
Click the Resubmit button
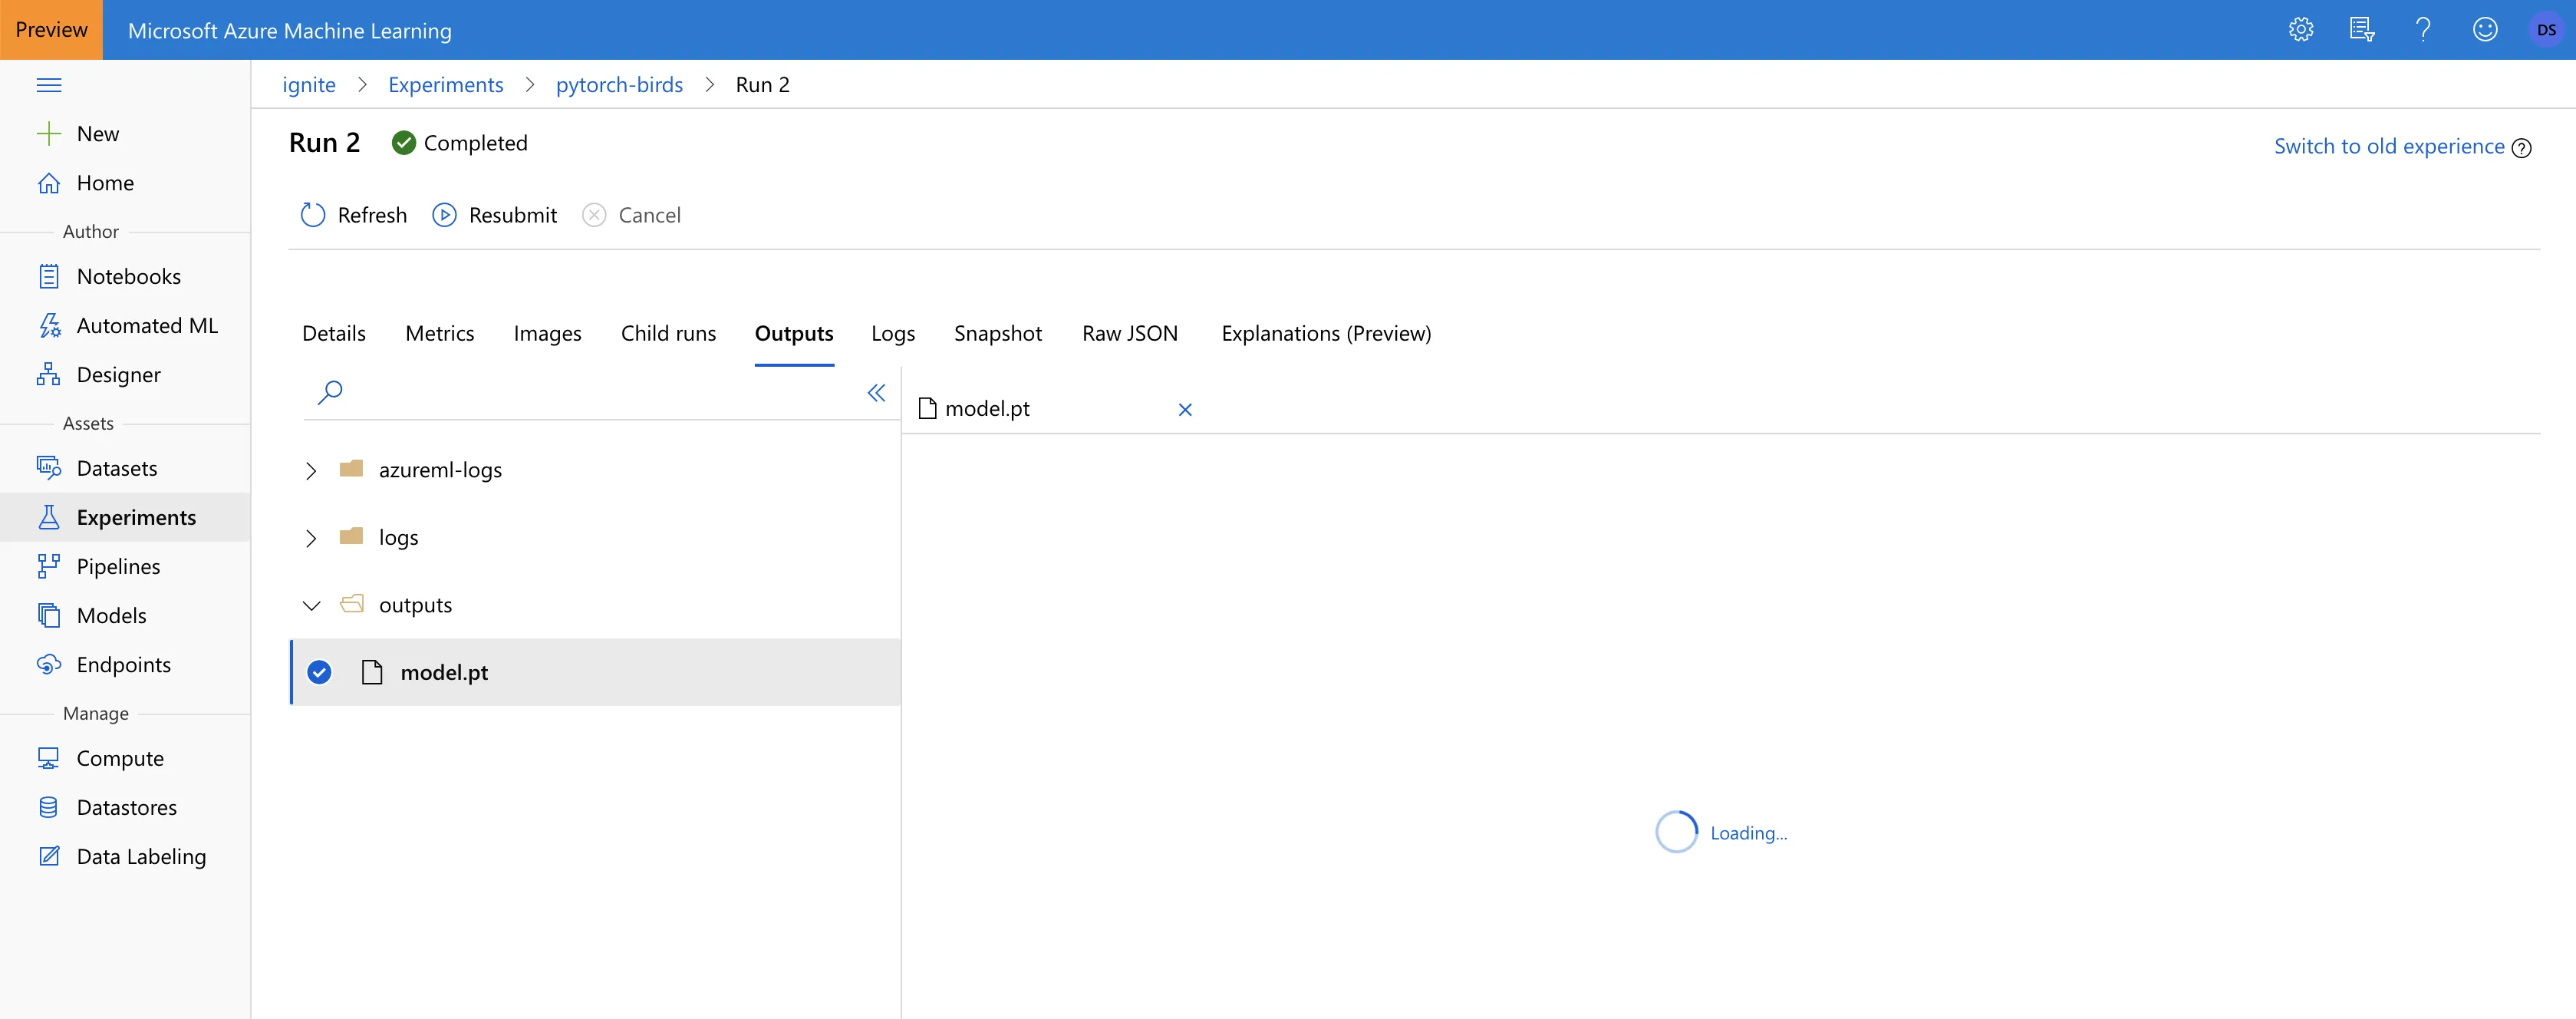point(495,216)
